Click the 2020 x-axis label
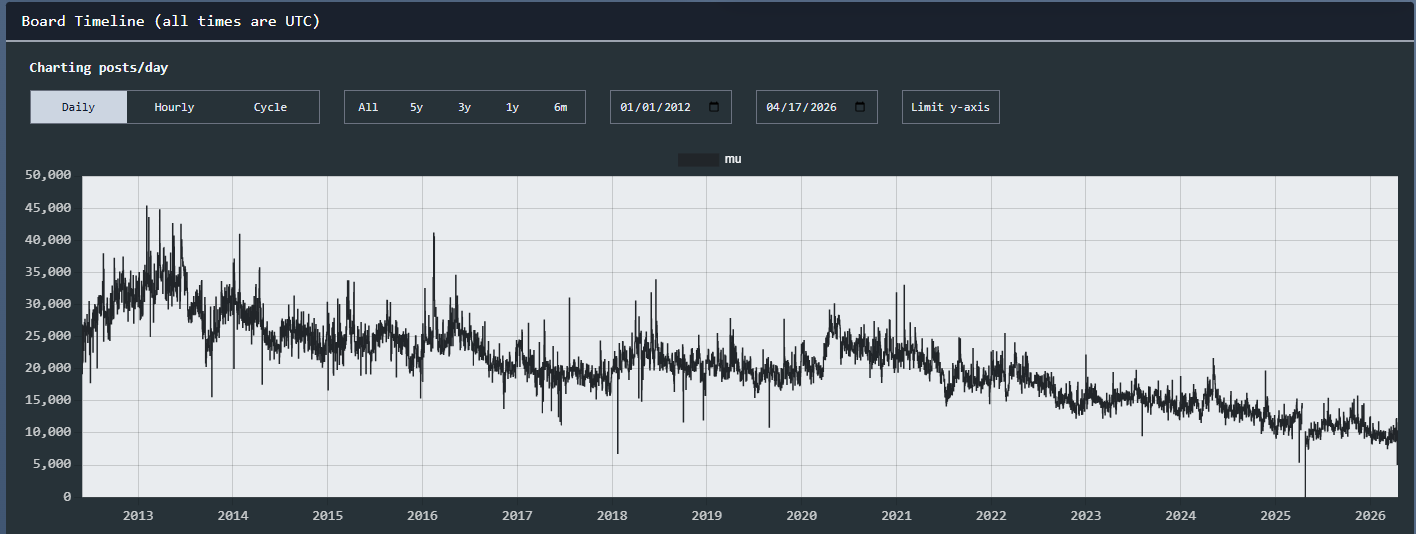The width and height of the screenshot is (1416, 534). [x=801, y=516]
